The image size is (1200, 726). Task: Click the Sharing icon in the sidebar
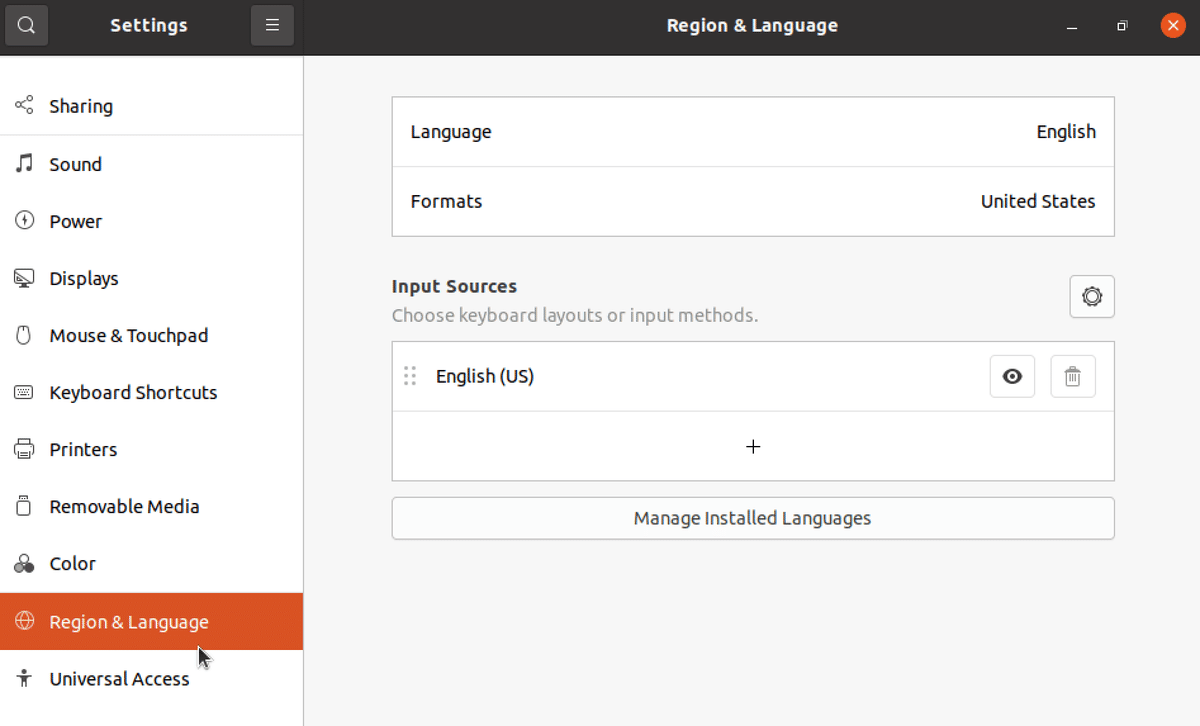coord(24,105)
